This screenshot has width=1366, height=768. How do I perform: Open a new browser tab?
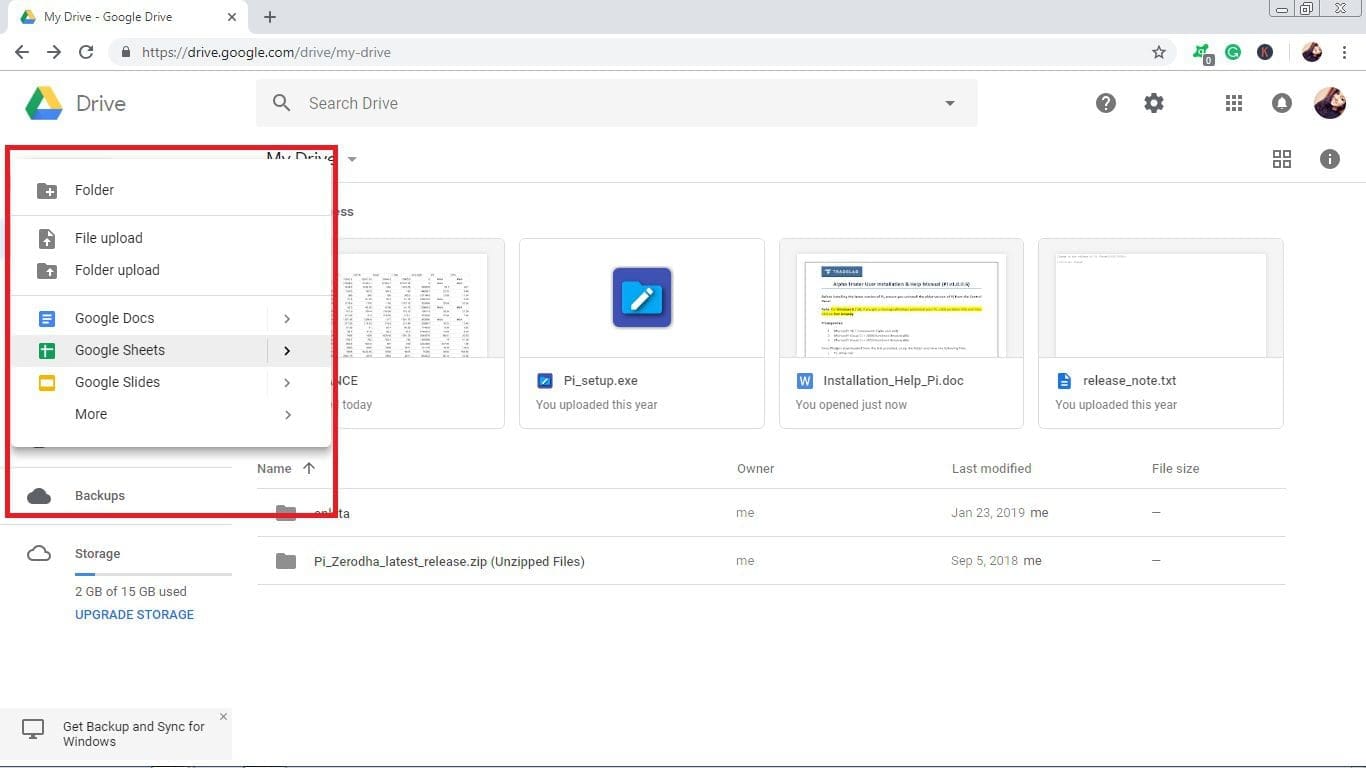point(270,17)
